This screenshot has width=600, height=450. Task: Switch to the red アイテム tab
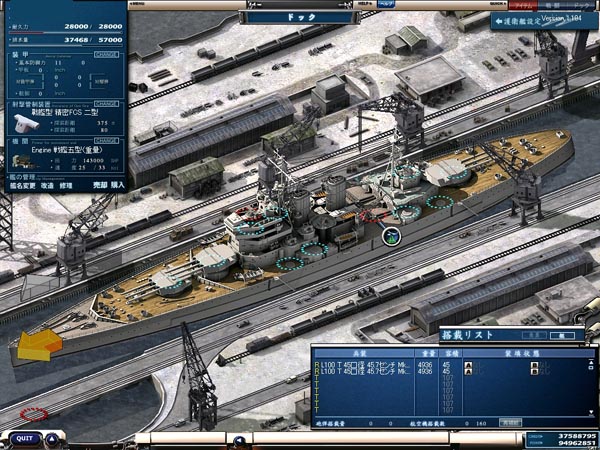tap(523, 5)
